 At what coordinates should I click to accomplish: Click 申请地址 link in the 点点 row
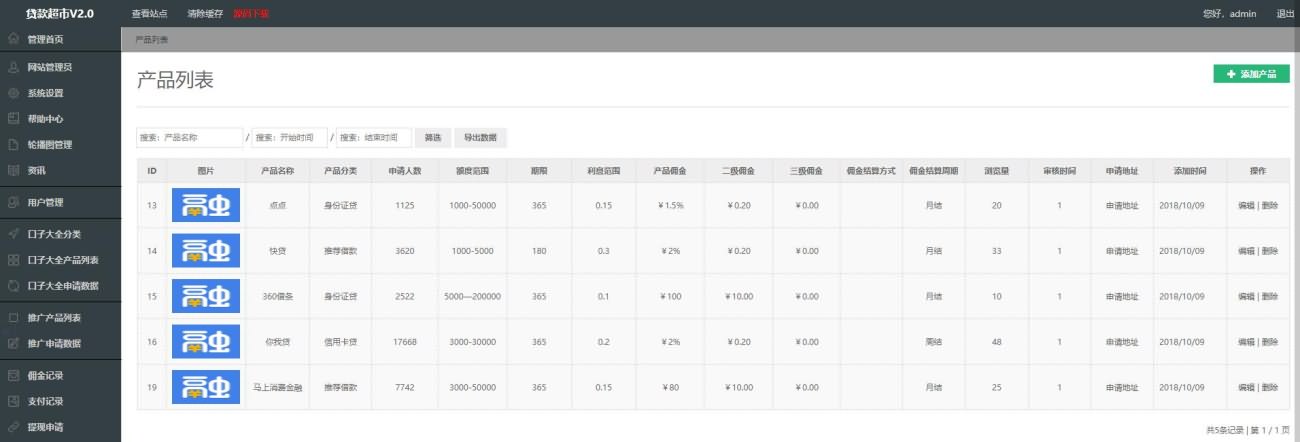tap(1122, 205)
